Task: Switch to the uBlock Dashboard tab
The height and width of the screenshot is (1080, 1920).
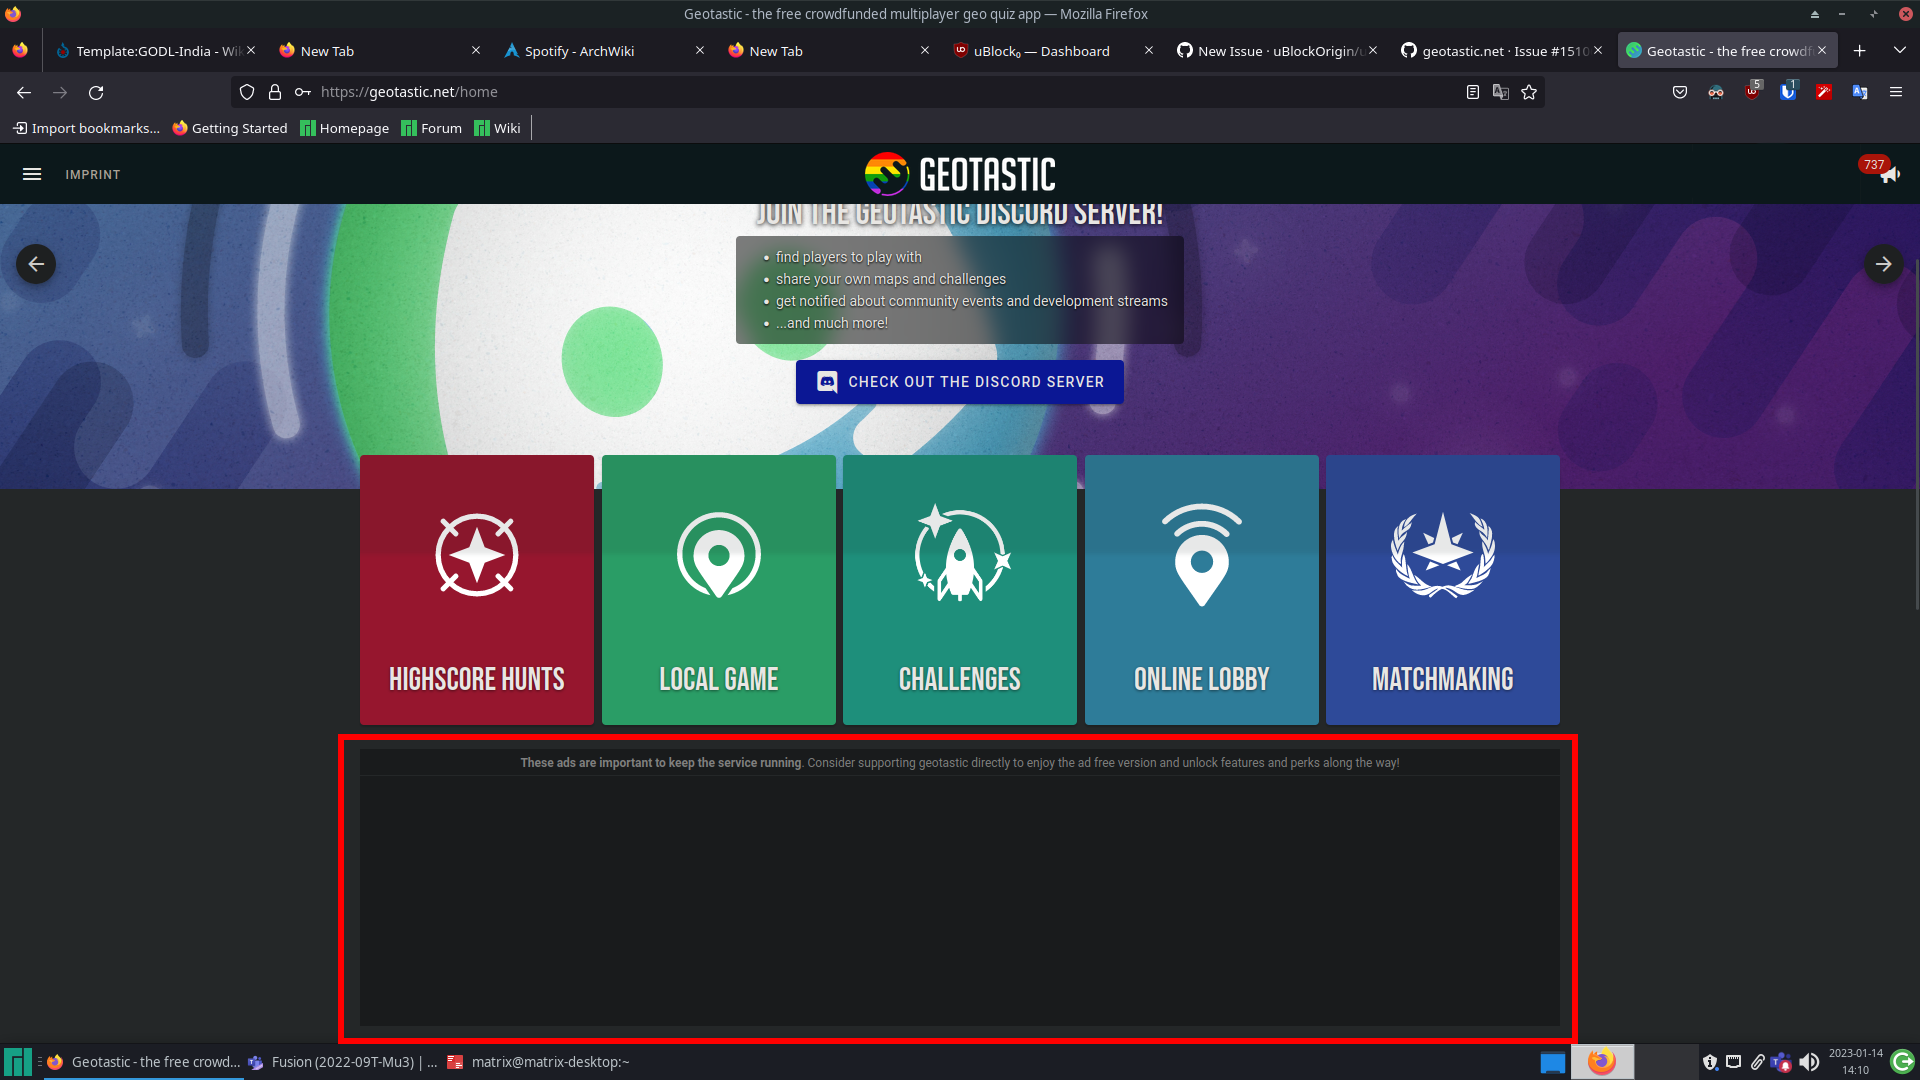Action: tap(1040, 50)
